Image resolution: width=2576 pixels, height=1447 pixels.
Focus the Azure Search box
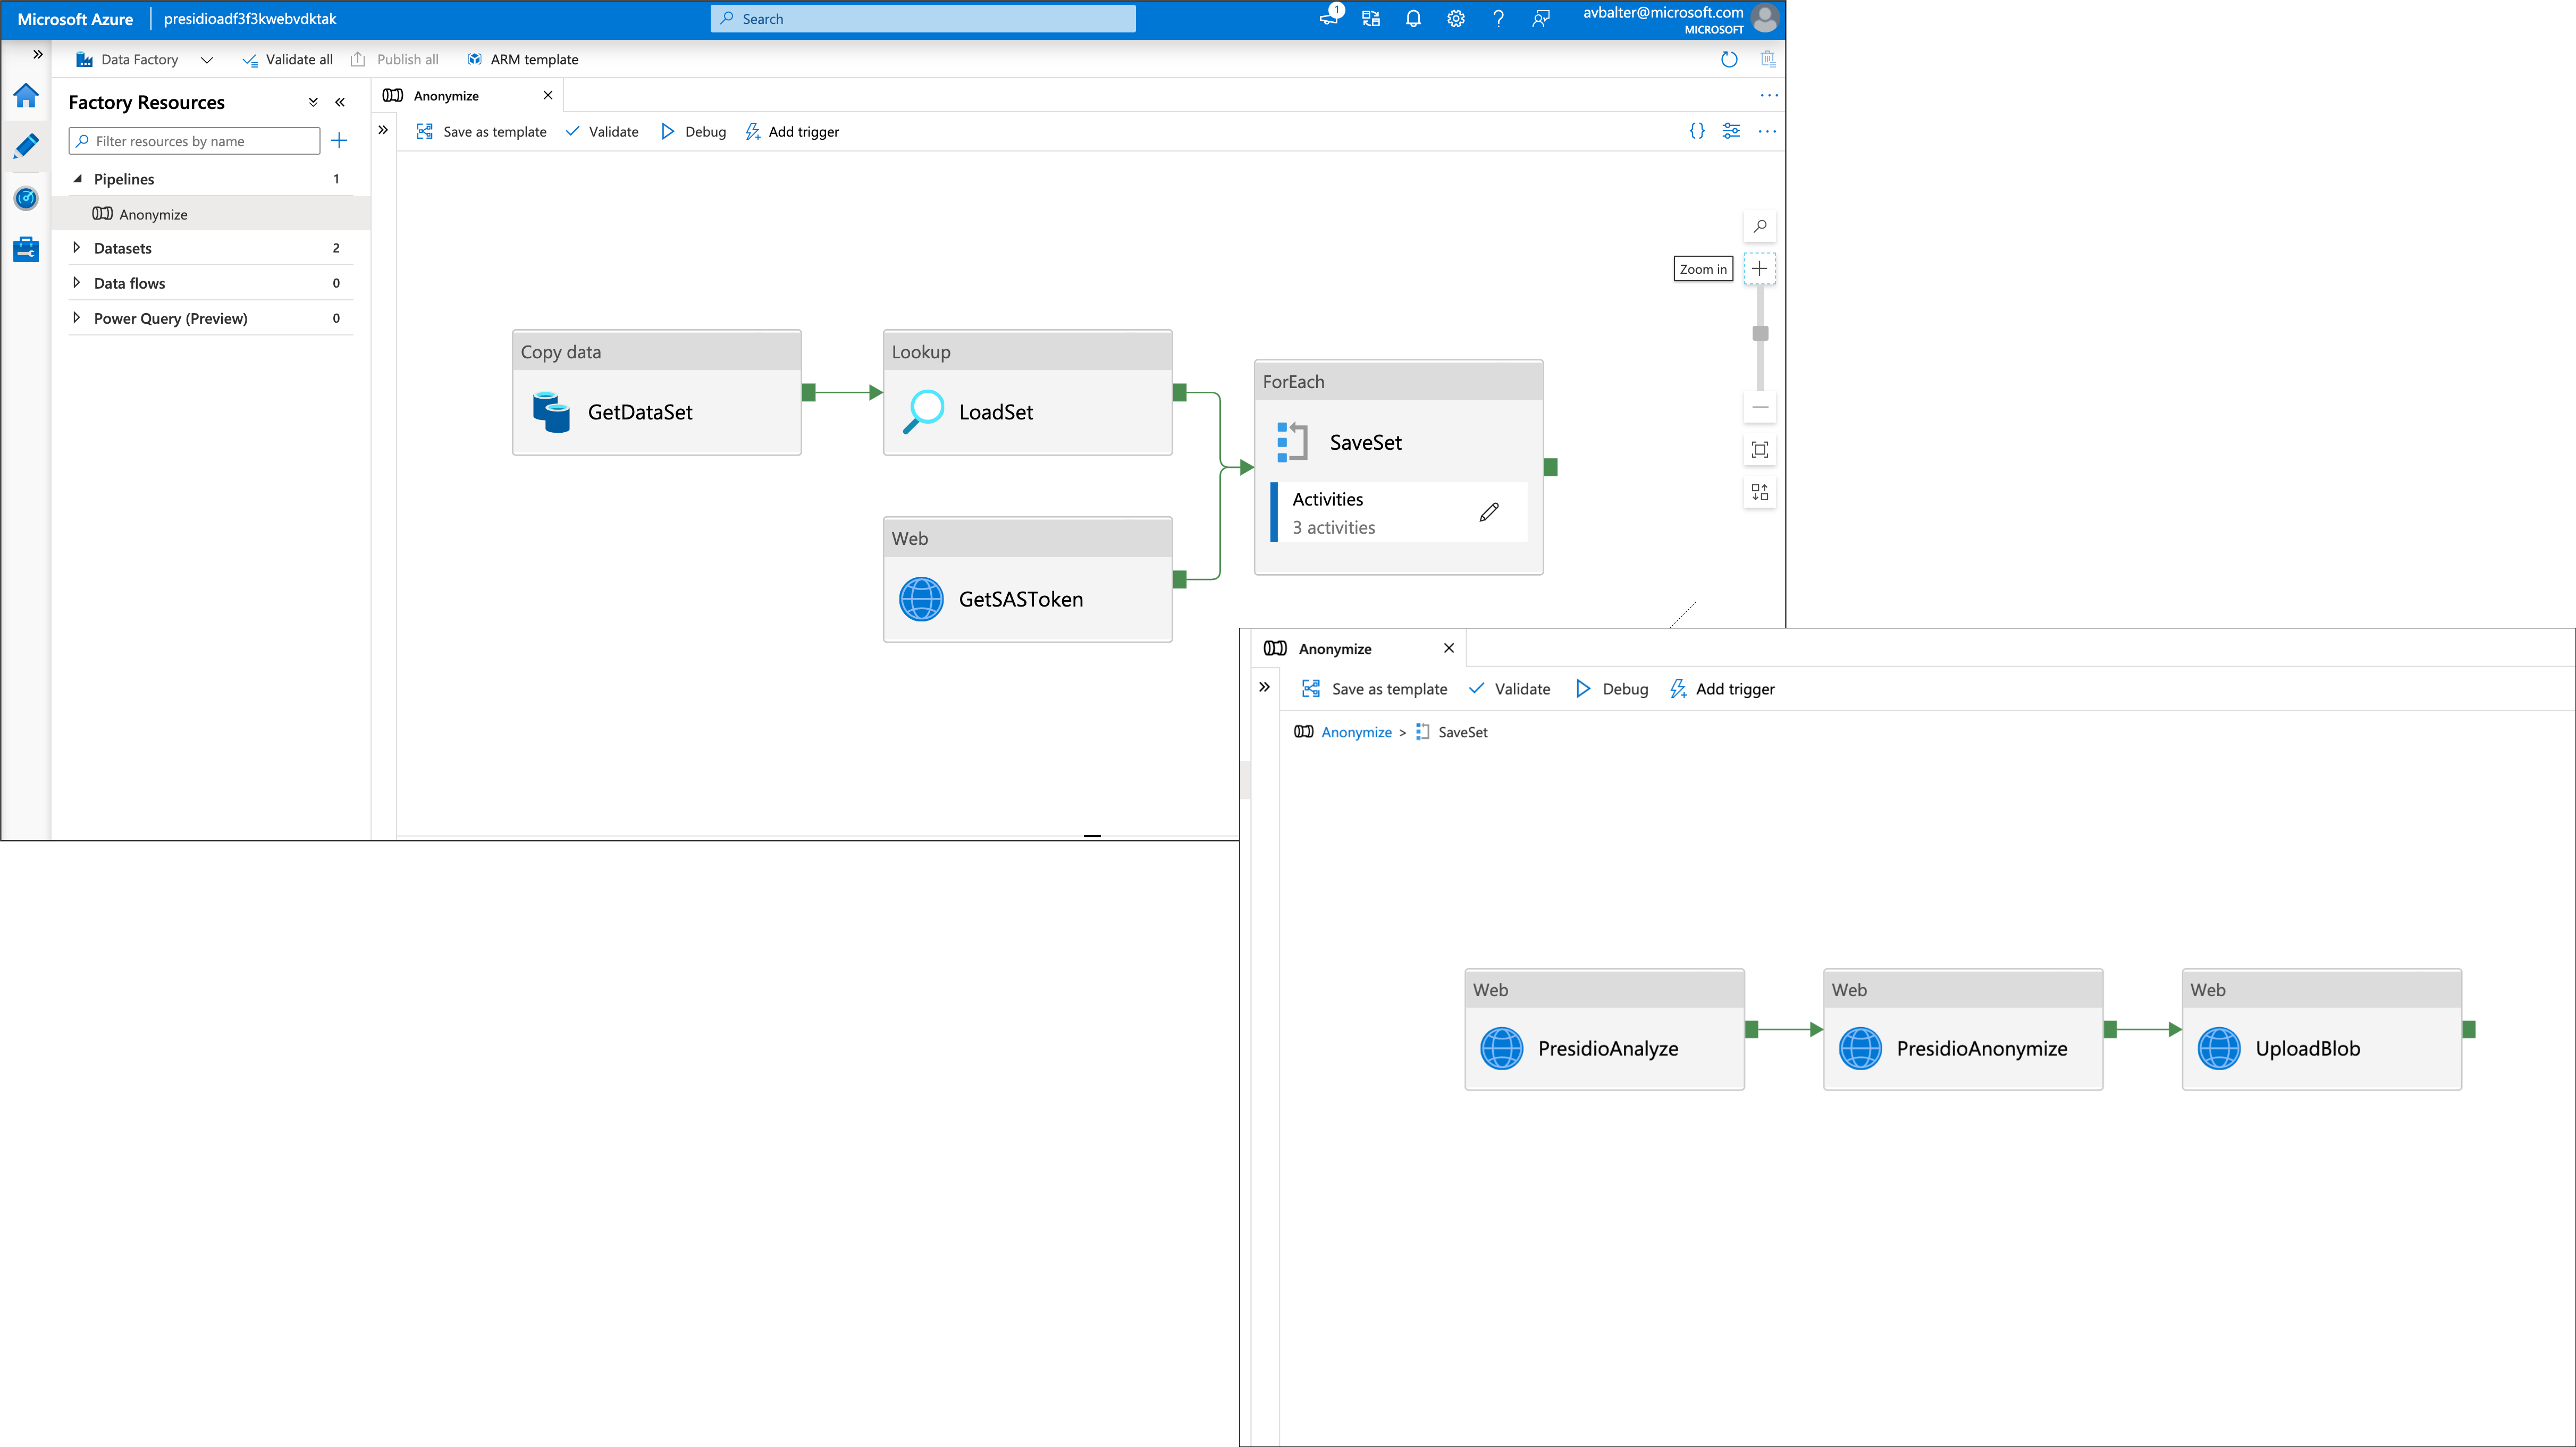coord(923,18)
